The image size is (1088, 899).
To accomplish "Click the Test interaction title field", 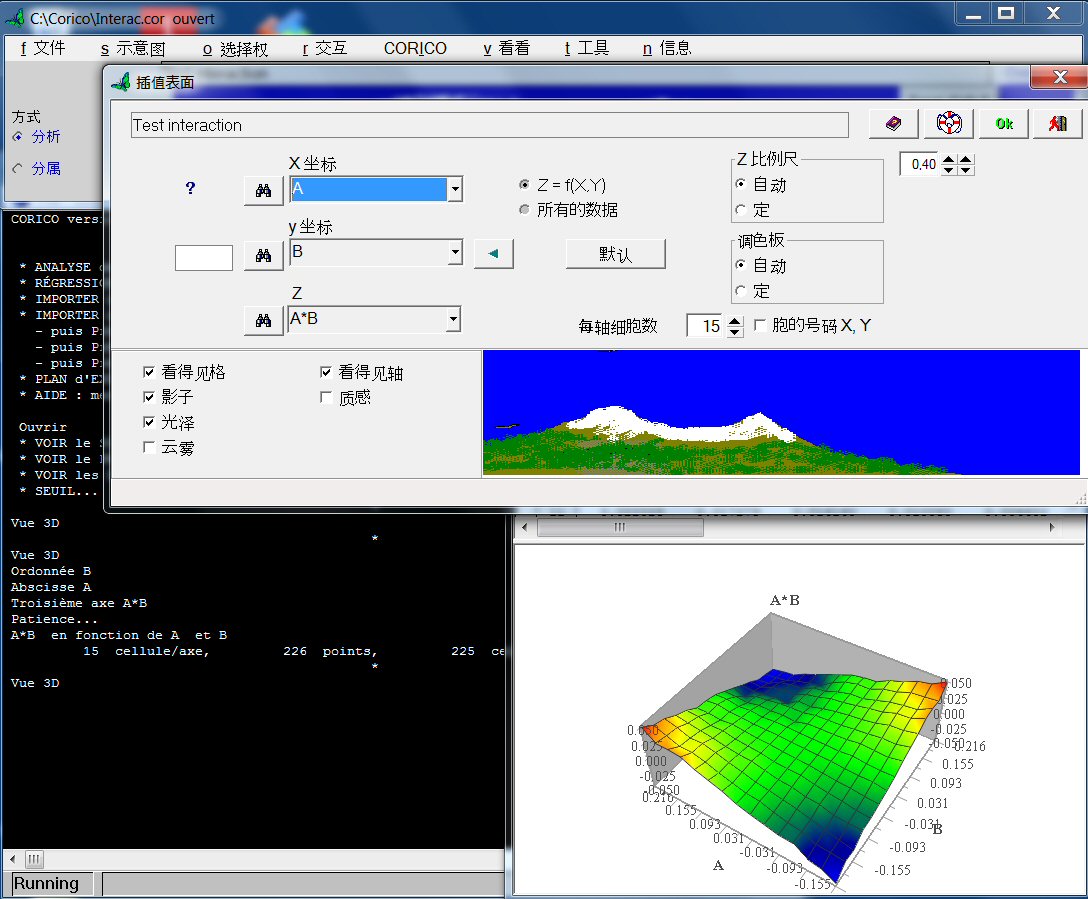I will pos(489,125).
